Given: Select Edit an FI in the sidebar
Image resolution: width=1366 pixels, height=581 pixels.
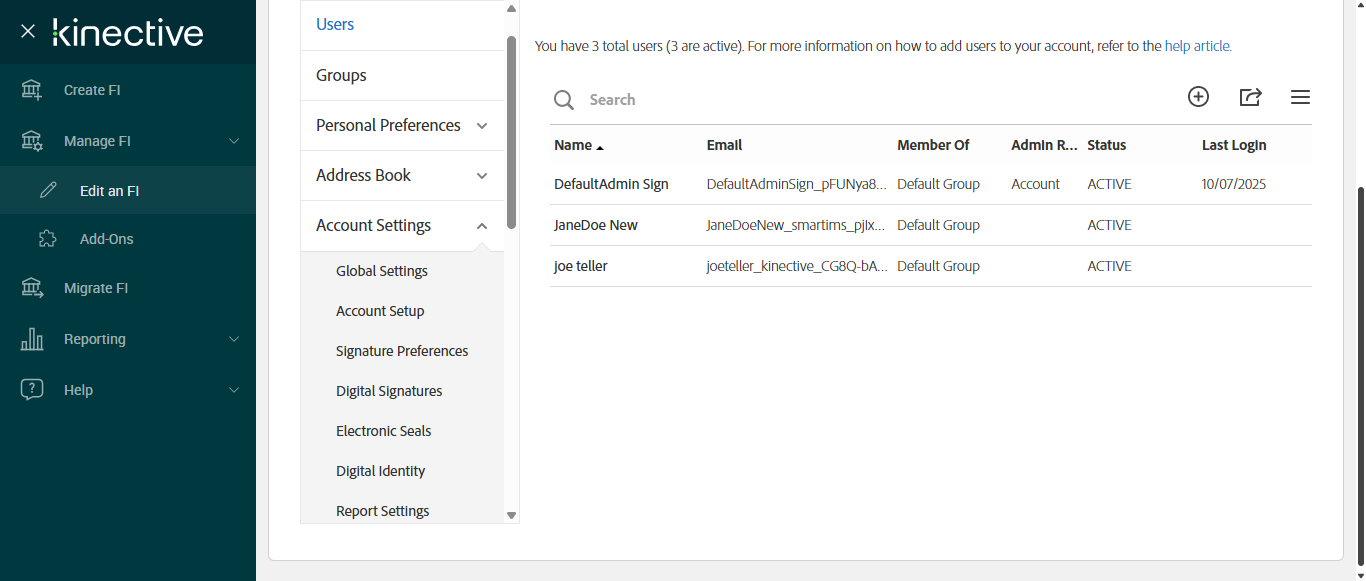Looking at the screenshot, I should [x=109, y=191].
